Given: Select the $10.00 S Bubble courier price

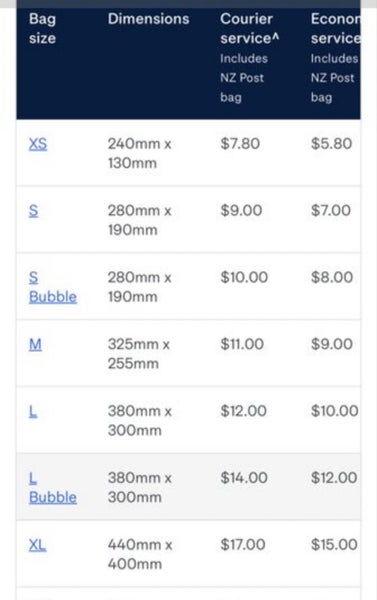Looking at the screenshot, I should (244, 277).
